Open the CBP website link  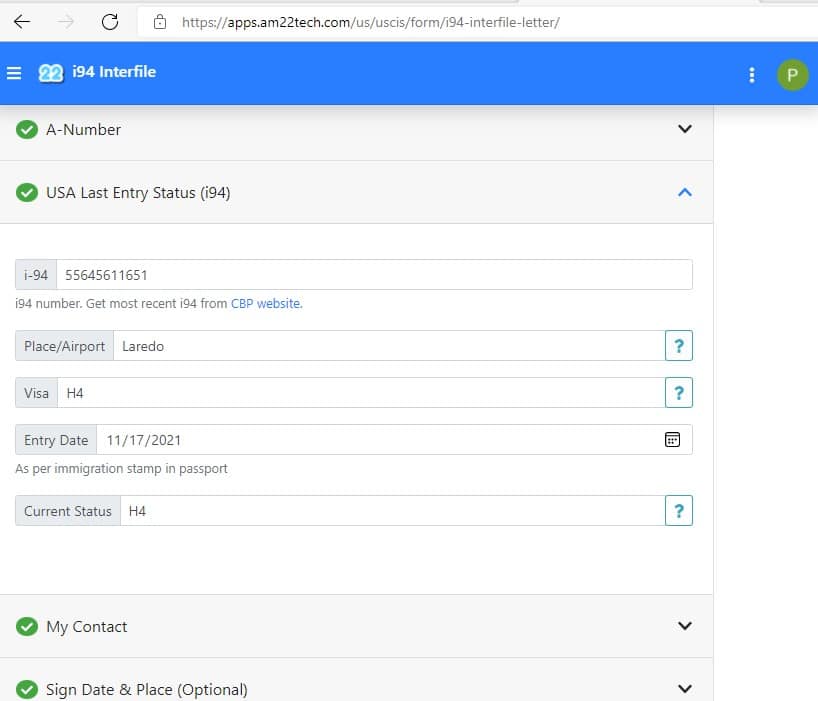click(266, 304)
